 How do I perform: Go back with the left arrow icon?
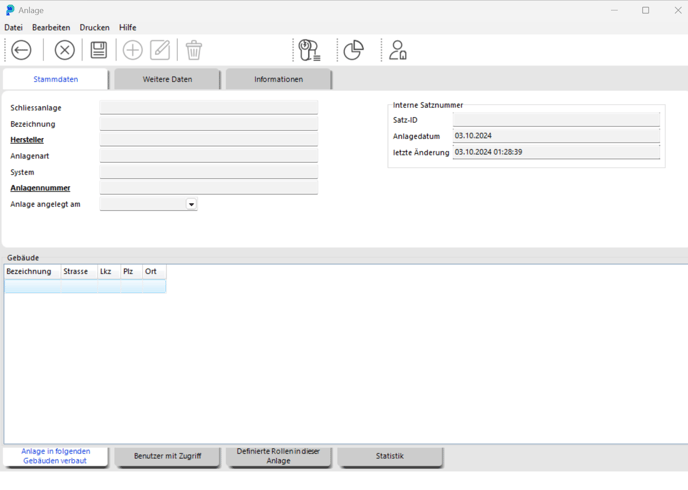(x=21, y=50)
